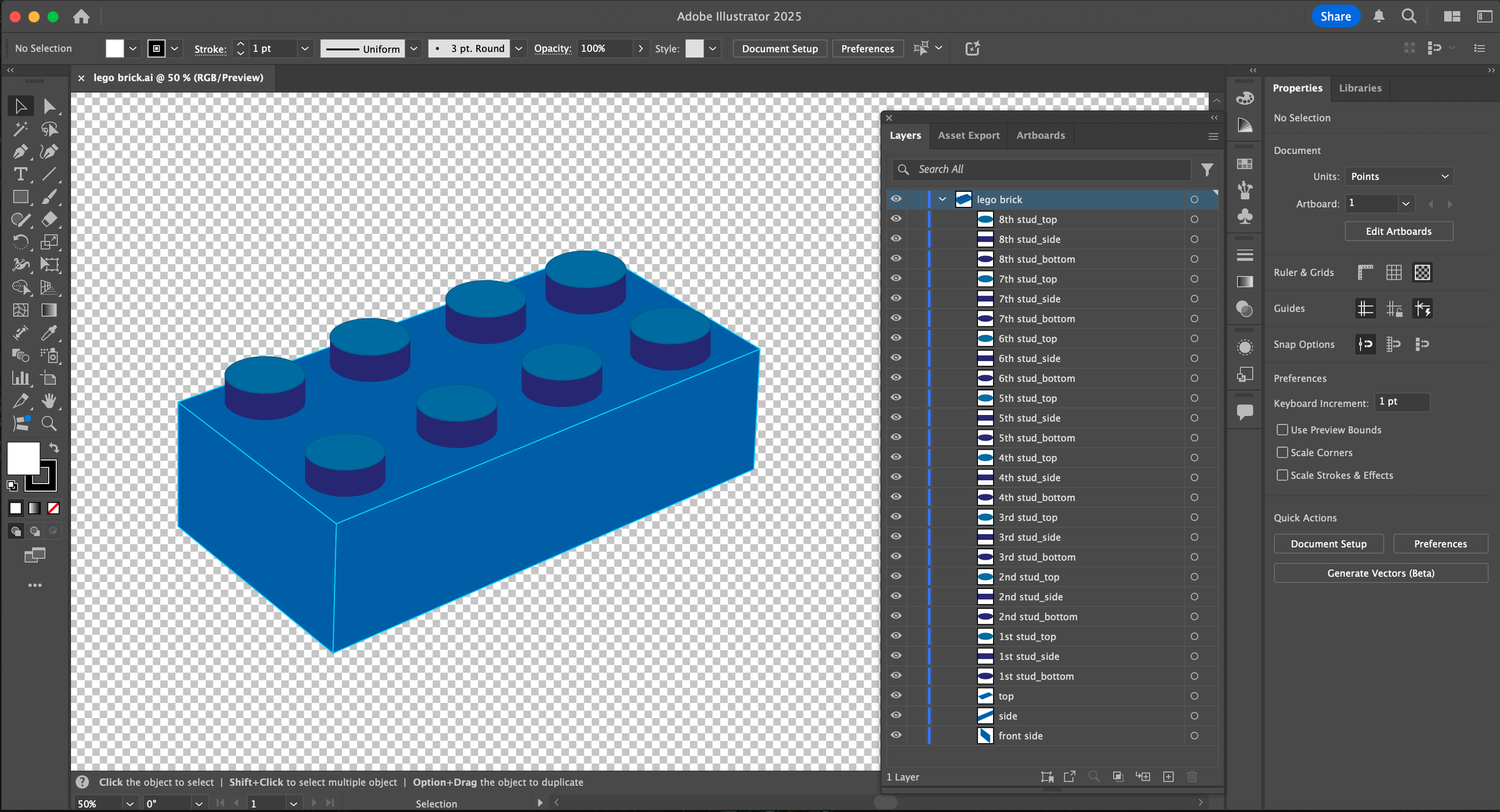Select the Magic Wand tool
The height and width of the screenshot is (812, 1500).
pos(20,129)
